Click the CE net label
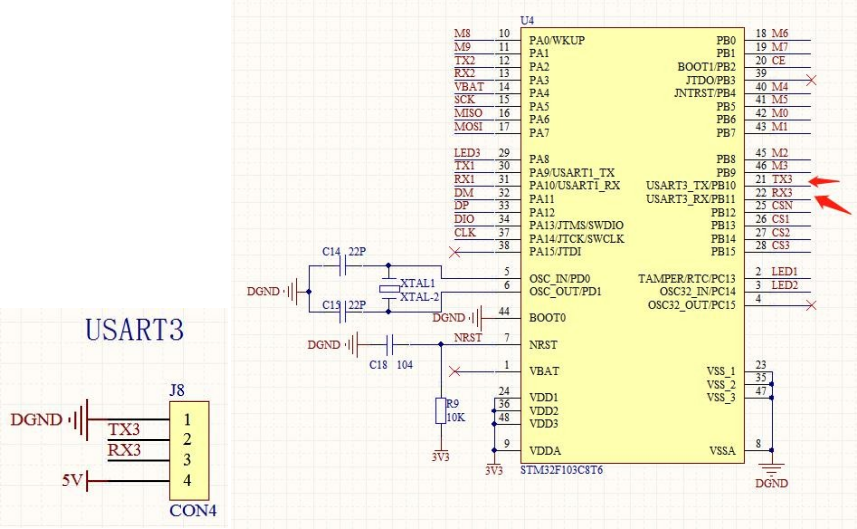This screenshot has width=857, height=529. click(778, 61)
